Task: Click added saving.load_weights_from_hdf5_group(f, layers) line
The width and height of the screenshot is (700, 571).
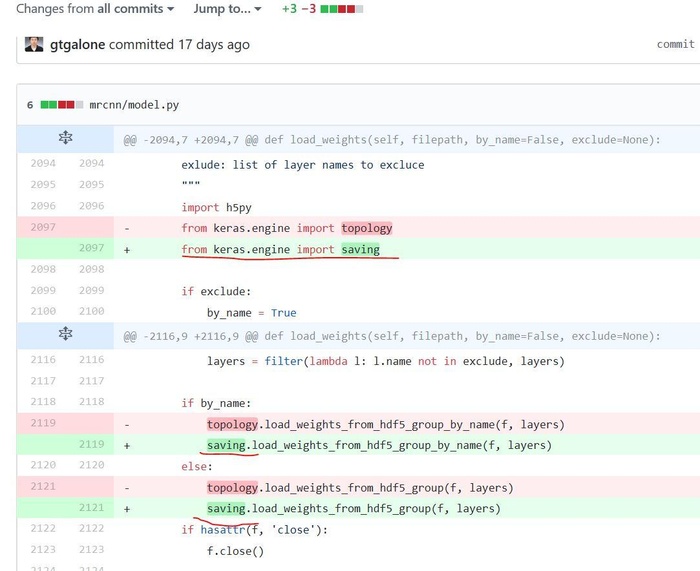Action: point(354,508)
